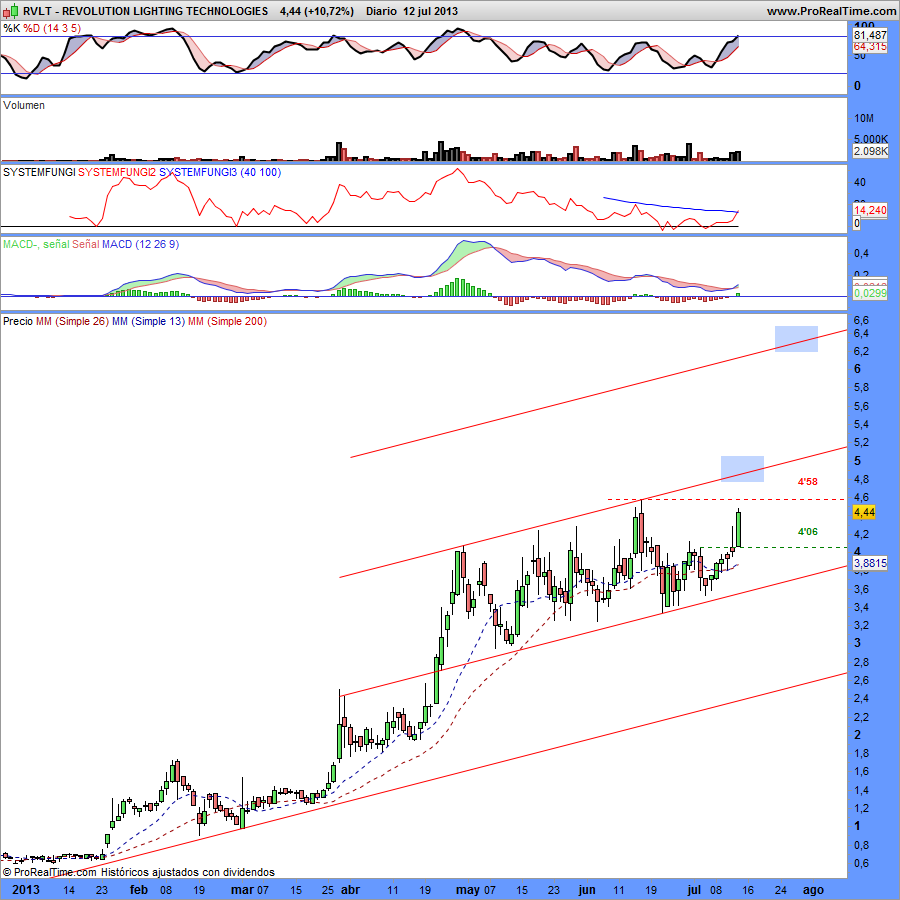Click the red SYSTEMFUNGI2 indicator label
Image resolution: width=900 pixels, height=900 pixels.
coord(117,172)
